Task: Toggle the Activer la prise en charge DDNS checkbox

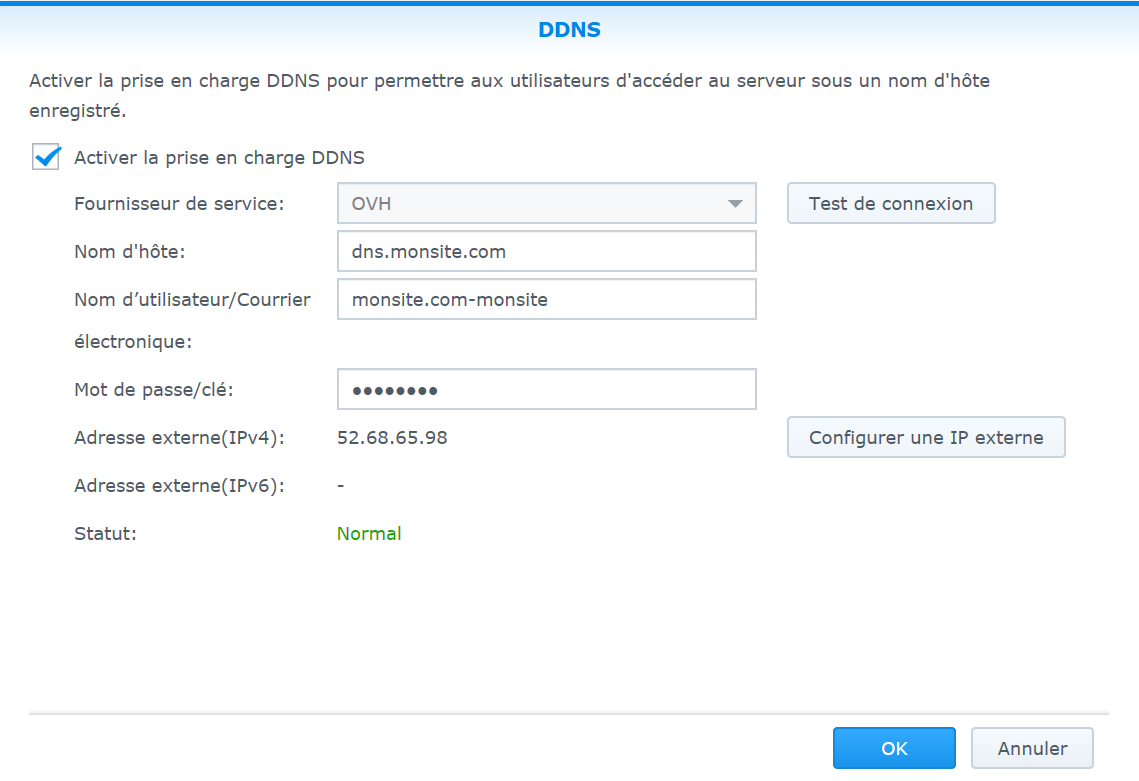Action: (x=46, y=157)
